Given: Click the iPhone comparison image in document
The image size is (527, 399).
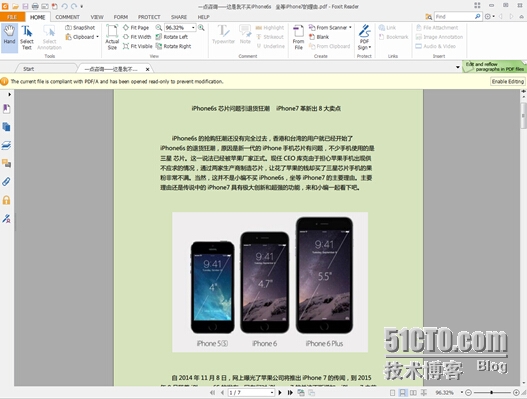Looking at the screenshot, I should [x=270, y=282].
